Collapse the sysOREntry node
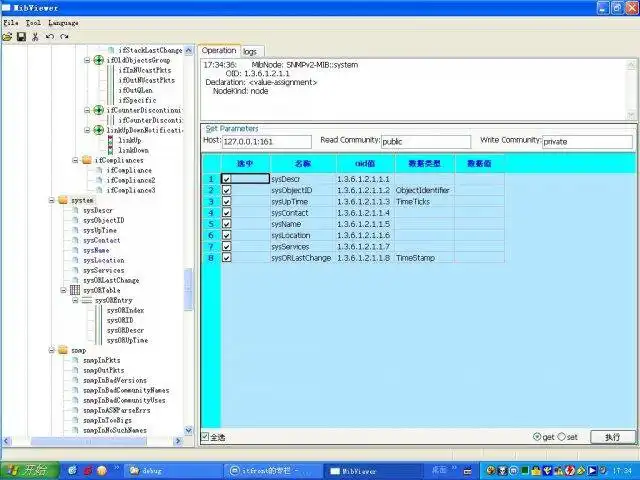Screen dimensions: 640x480 pyautogui.click(x=76, y=300)
